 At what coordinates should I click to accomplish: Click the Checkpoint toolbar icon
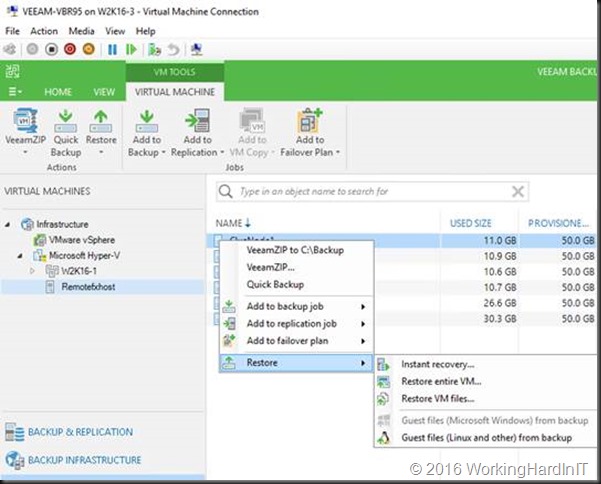coord(154,49)
